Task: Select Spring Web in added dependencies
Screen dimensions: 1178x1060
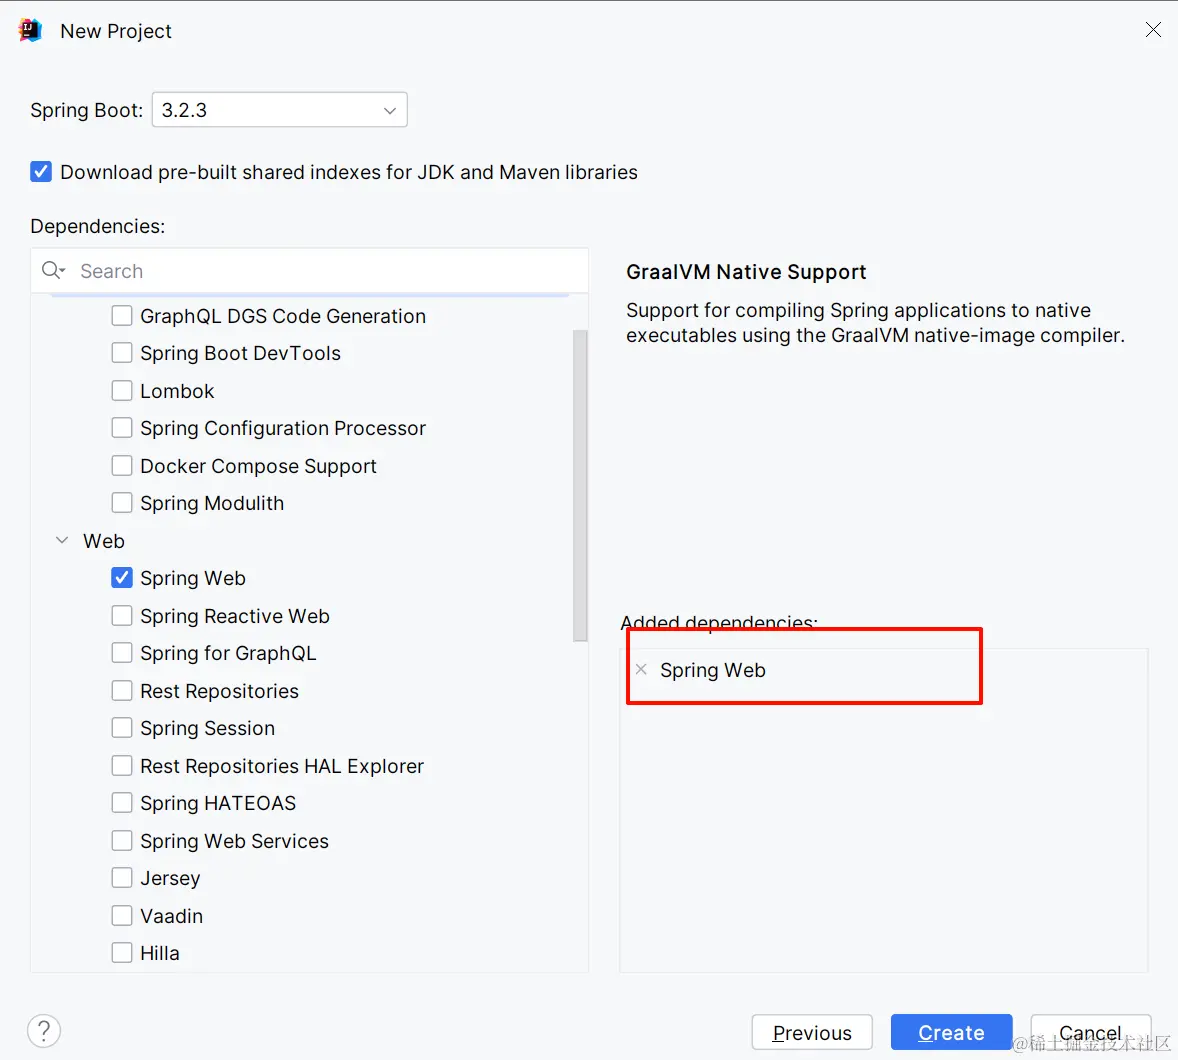Action: coord(712,670)
